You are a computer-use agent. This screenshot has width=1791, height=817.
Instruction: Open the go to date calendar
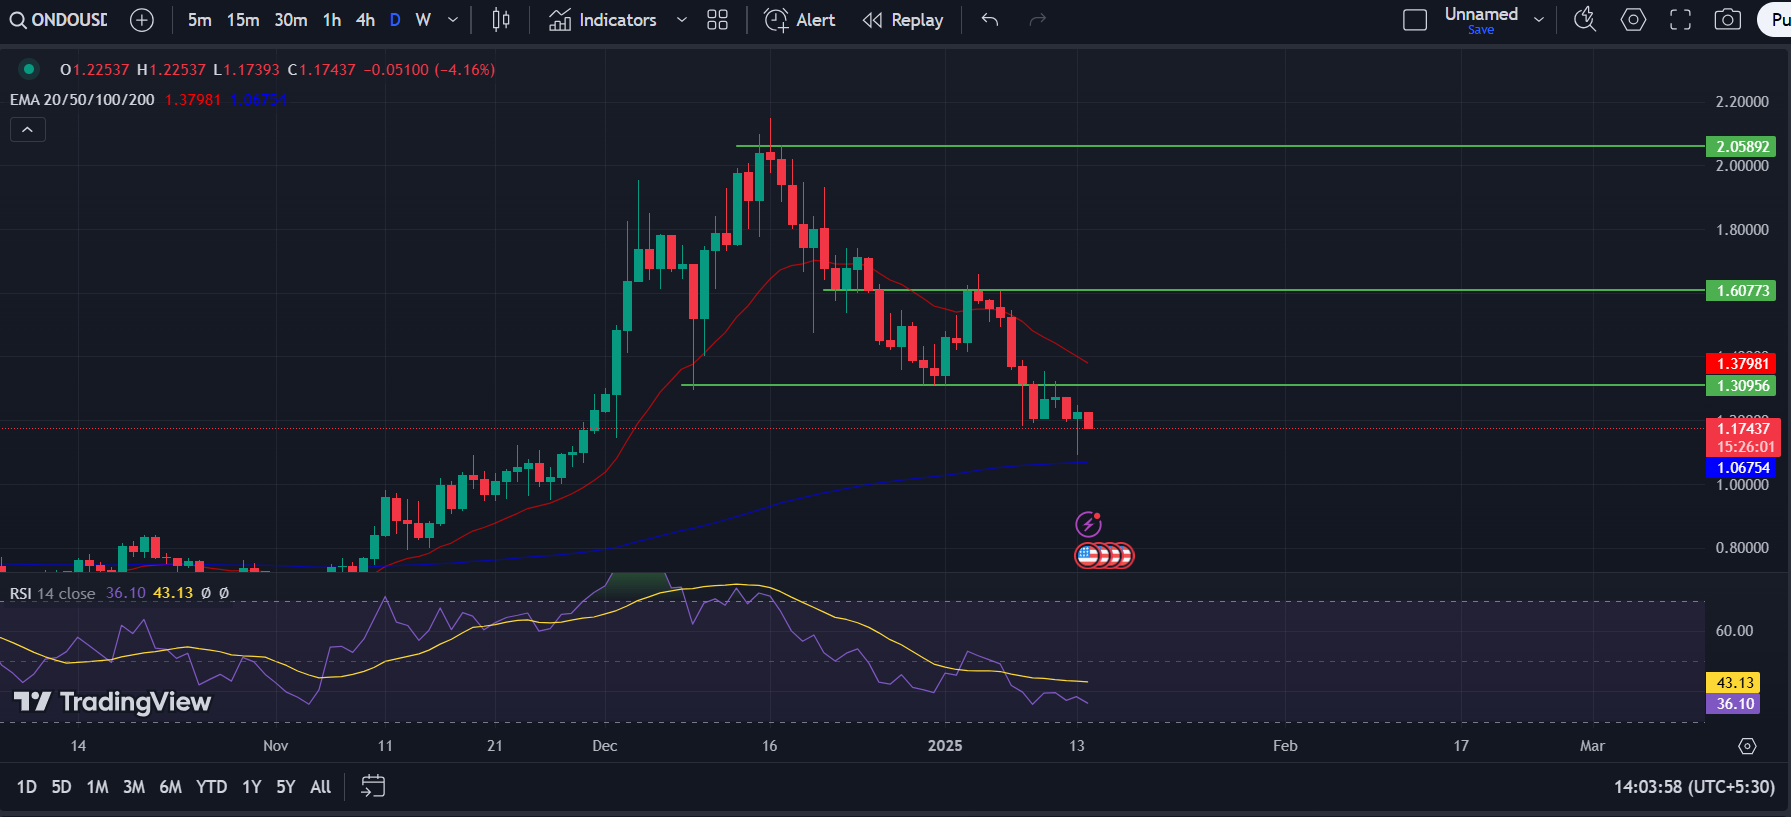tap(373, 787)
